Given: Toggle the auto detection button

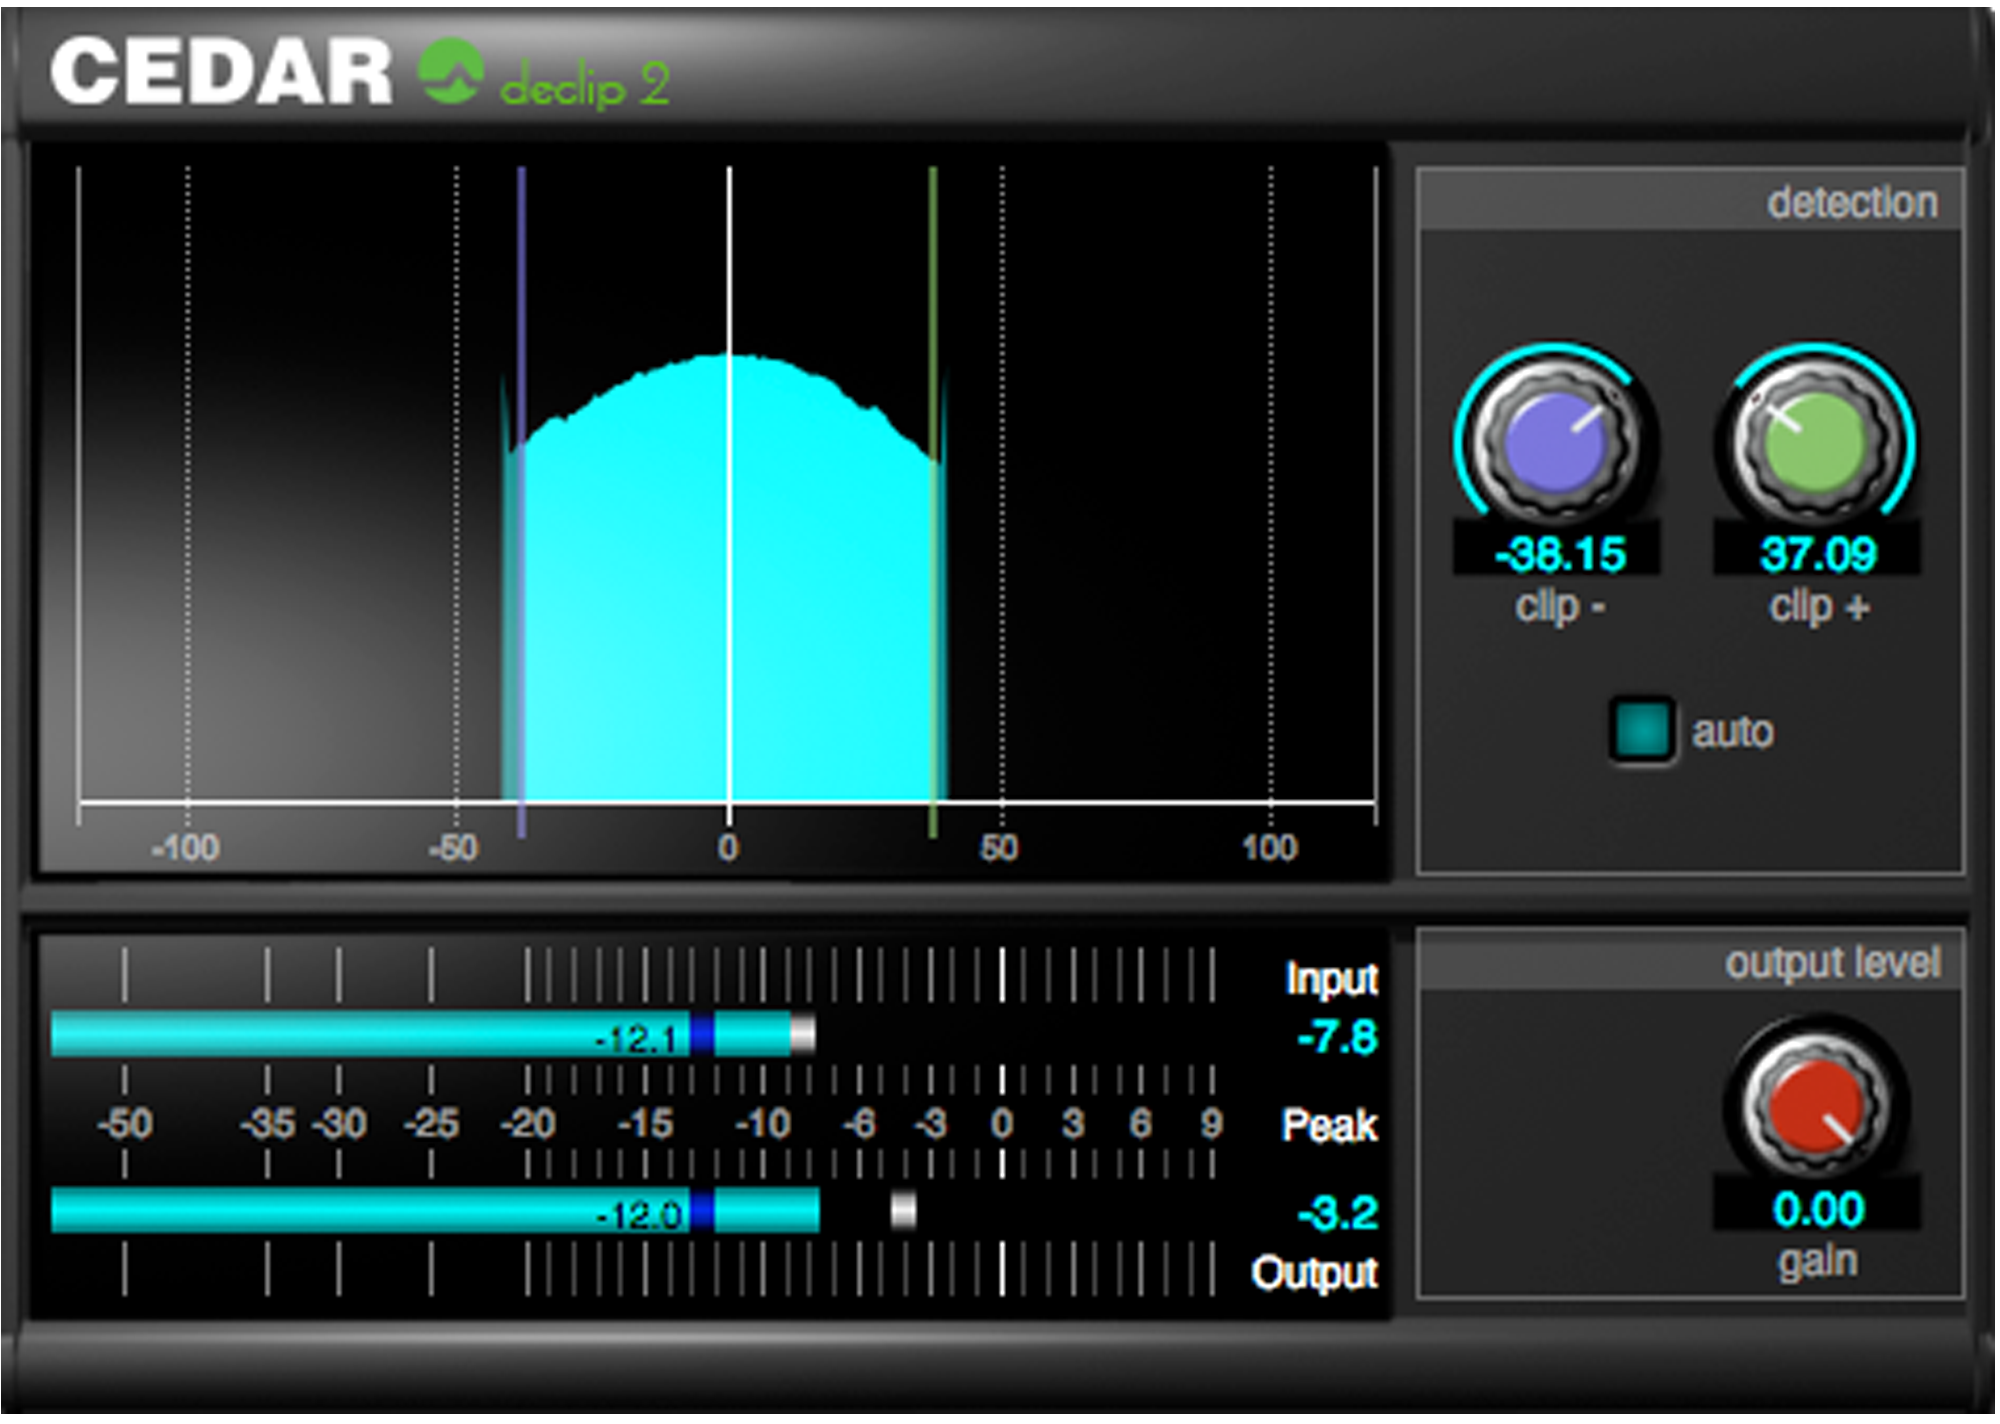Looking at the screenshot, I should (1642, 730).
